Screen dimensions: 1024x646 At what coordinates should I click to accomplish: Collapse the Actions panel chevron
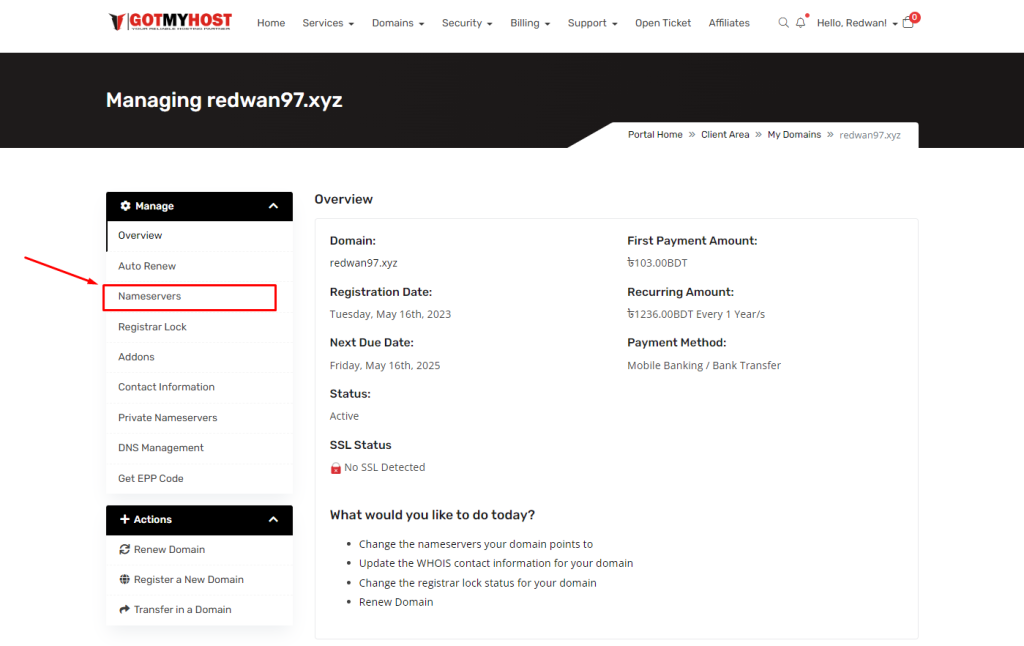[x=273, y=519]
